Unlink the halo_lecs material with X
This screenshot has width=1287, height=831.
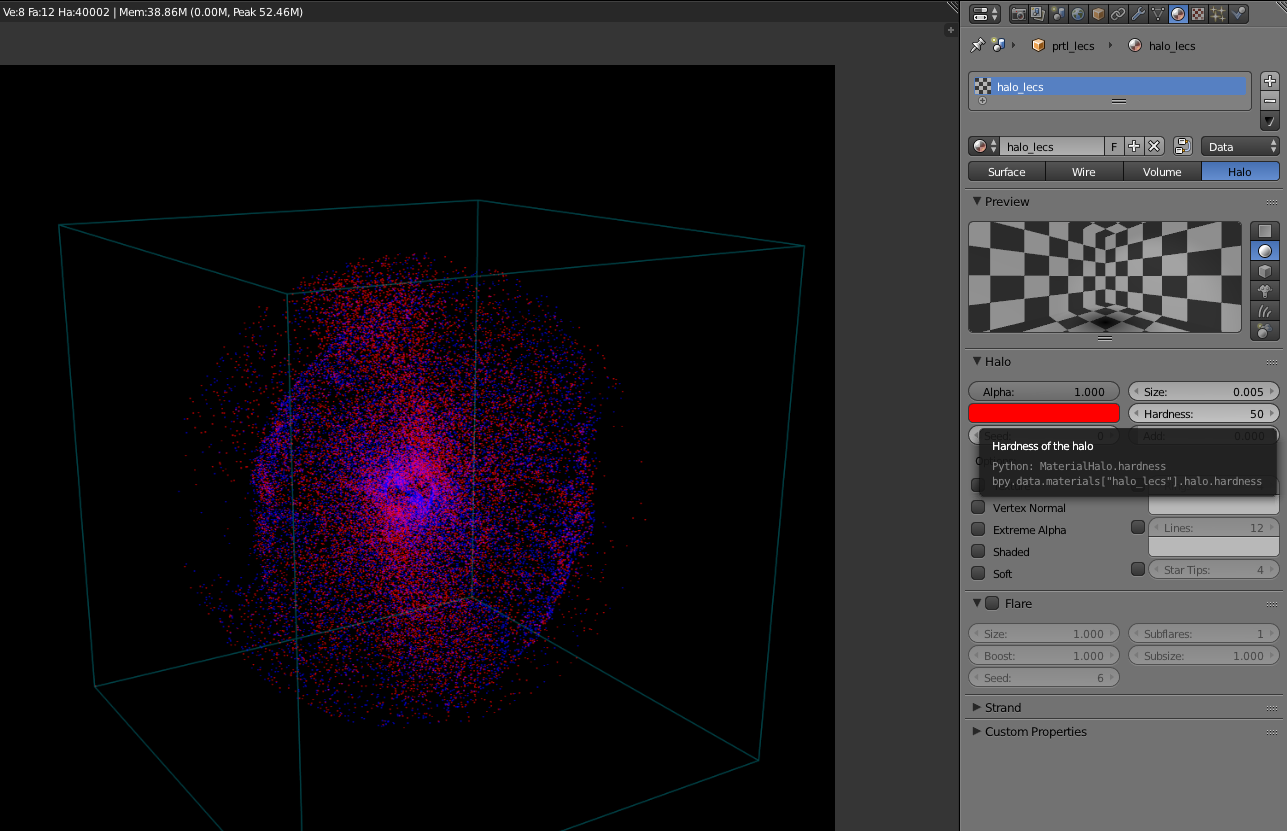1154,146
